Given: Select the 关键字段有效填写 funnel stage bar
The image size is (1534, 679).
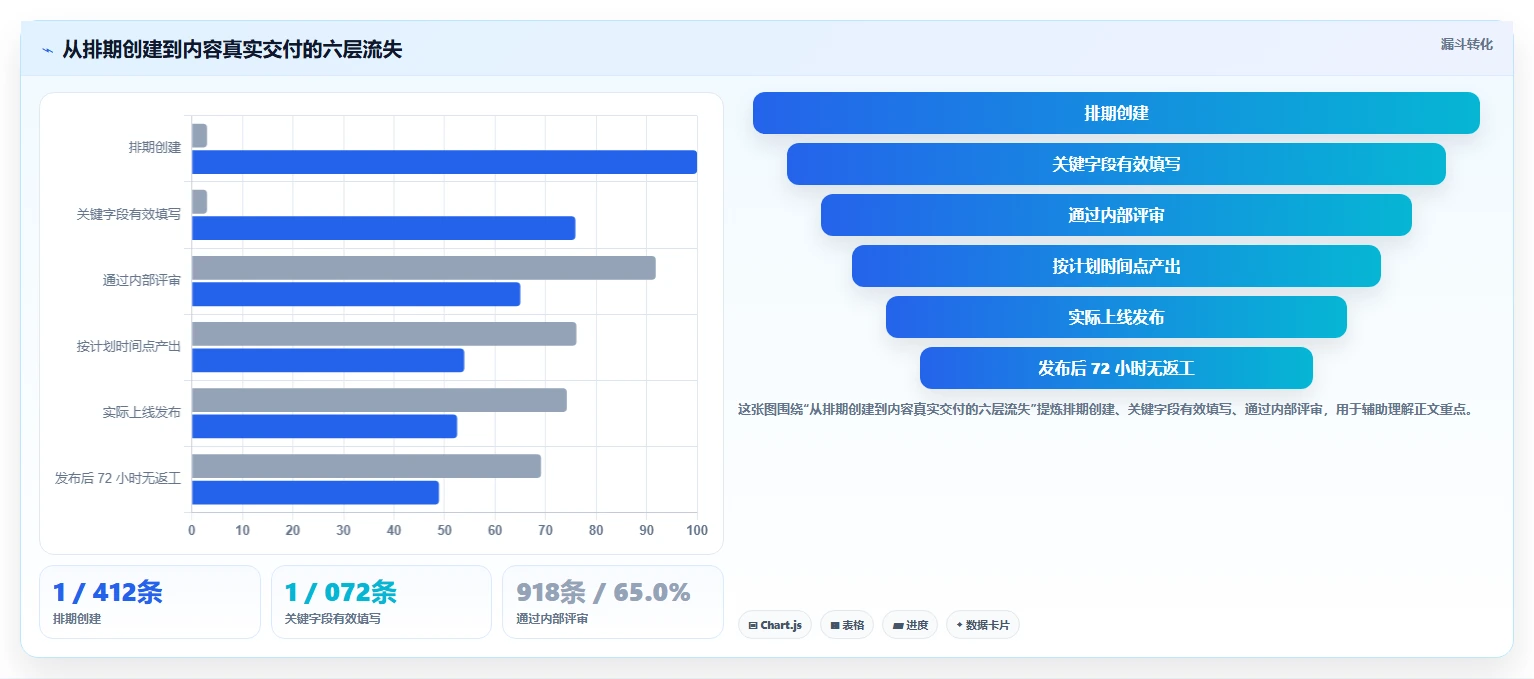Looking at the screenshot, I should tap(1116, 164).
